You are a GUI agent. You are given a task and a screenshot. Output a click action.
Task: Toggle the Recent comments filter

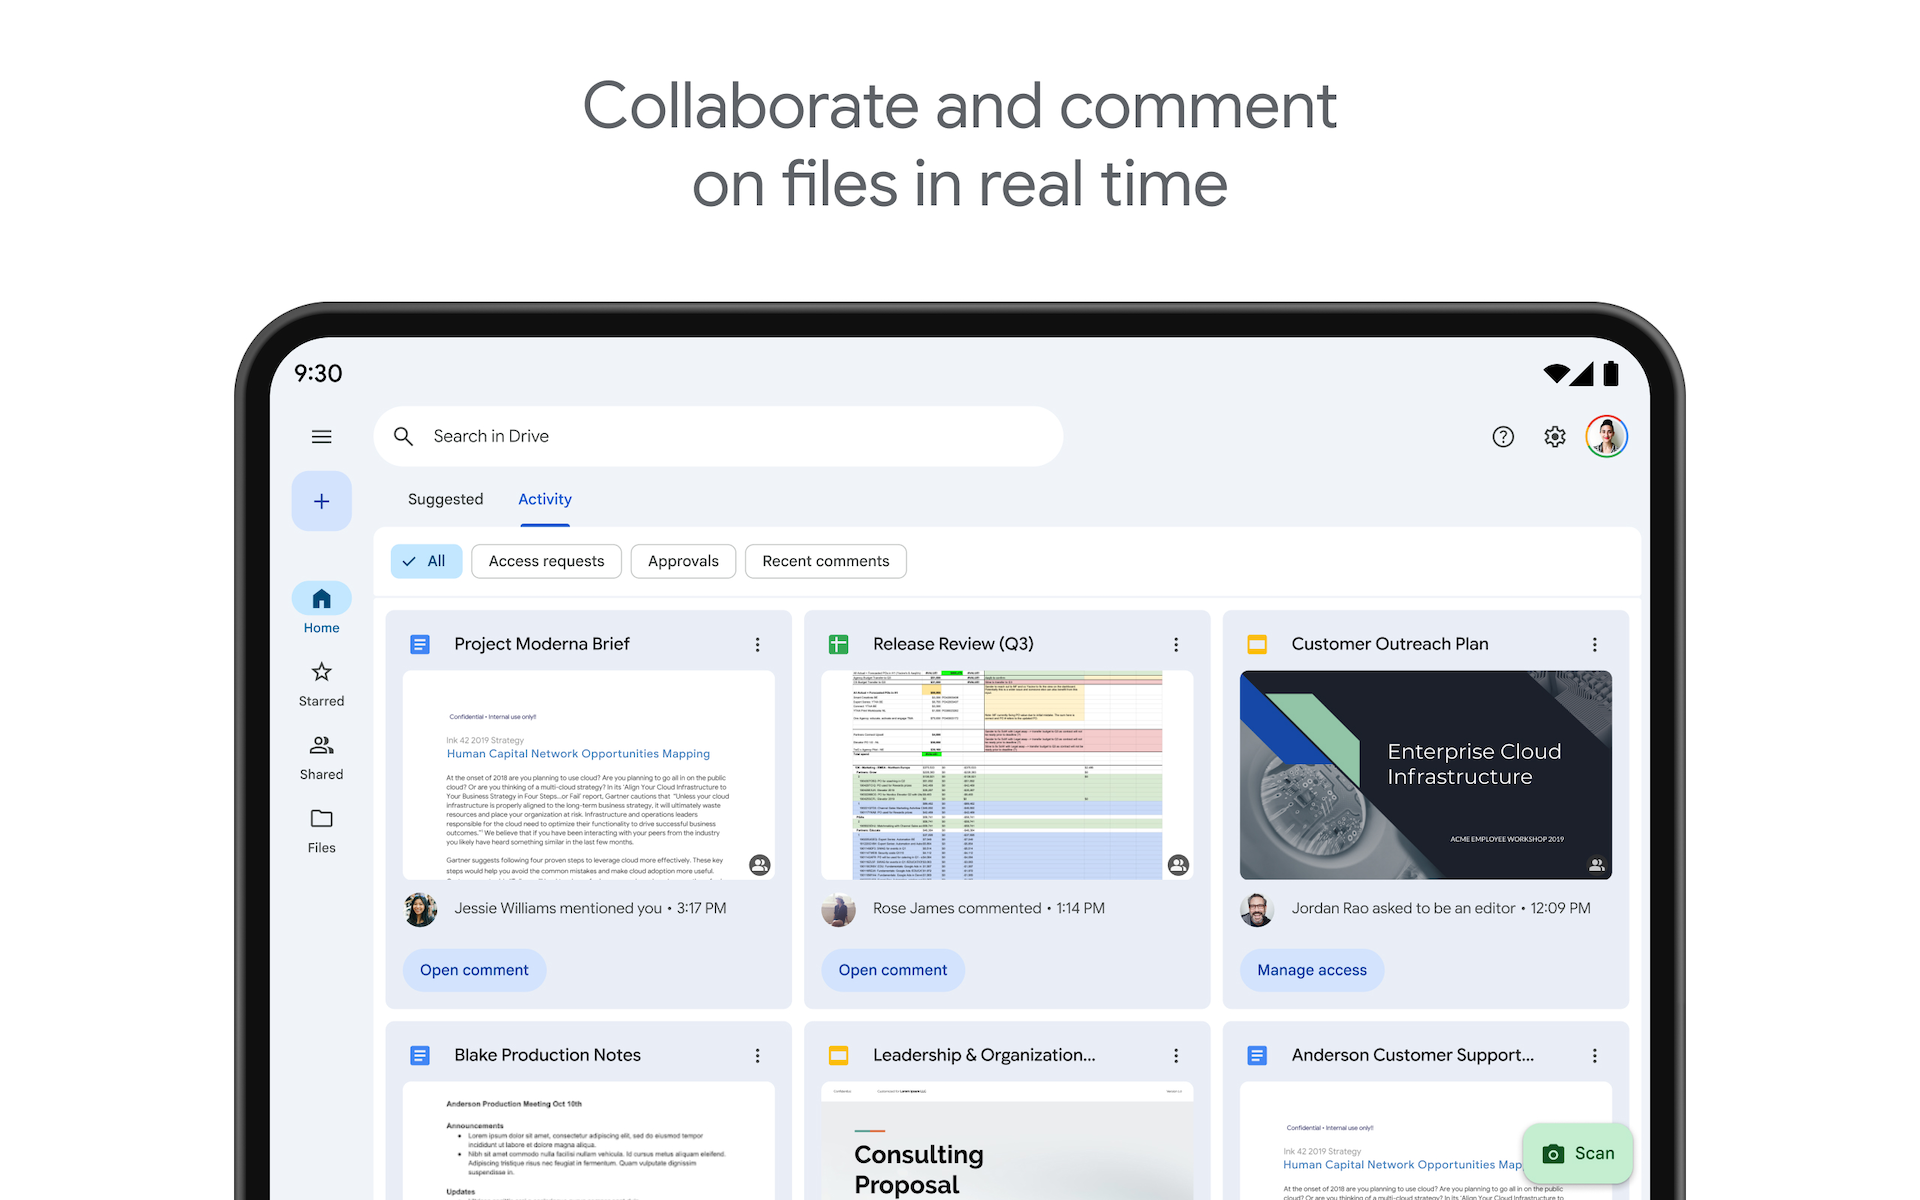click(825, 561)
